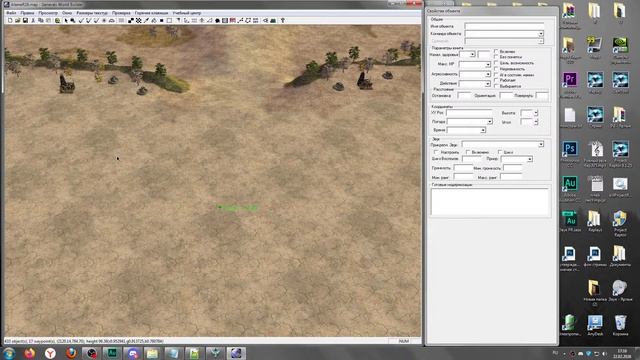Launch Yandex Browser from the taskbar
Screen dimensions: 640x360
coord(50,353)
